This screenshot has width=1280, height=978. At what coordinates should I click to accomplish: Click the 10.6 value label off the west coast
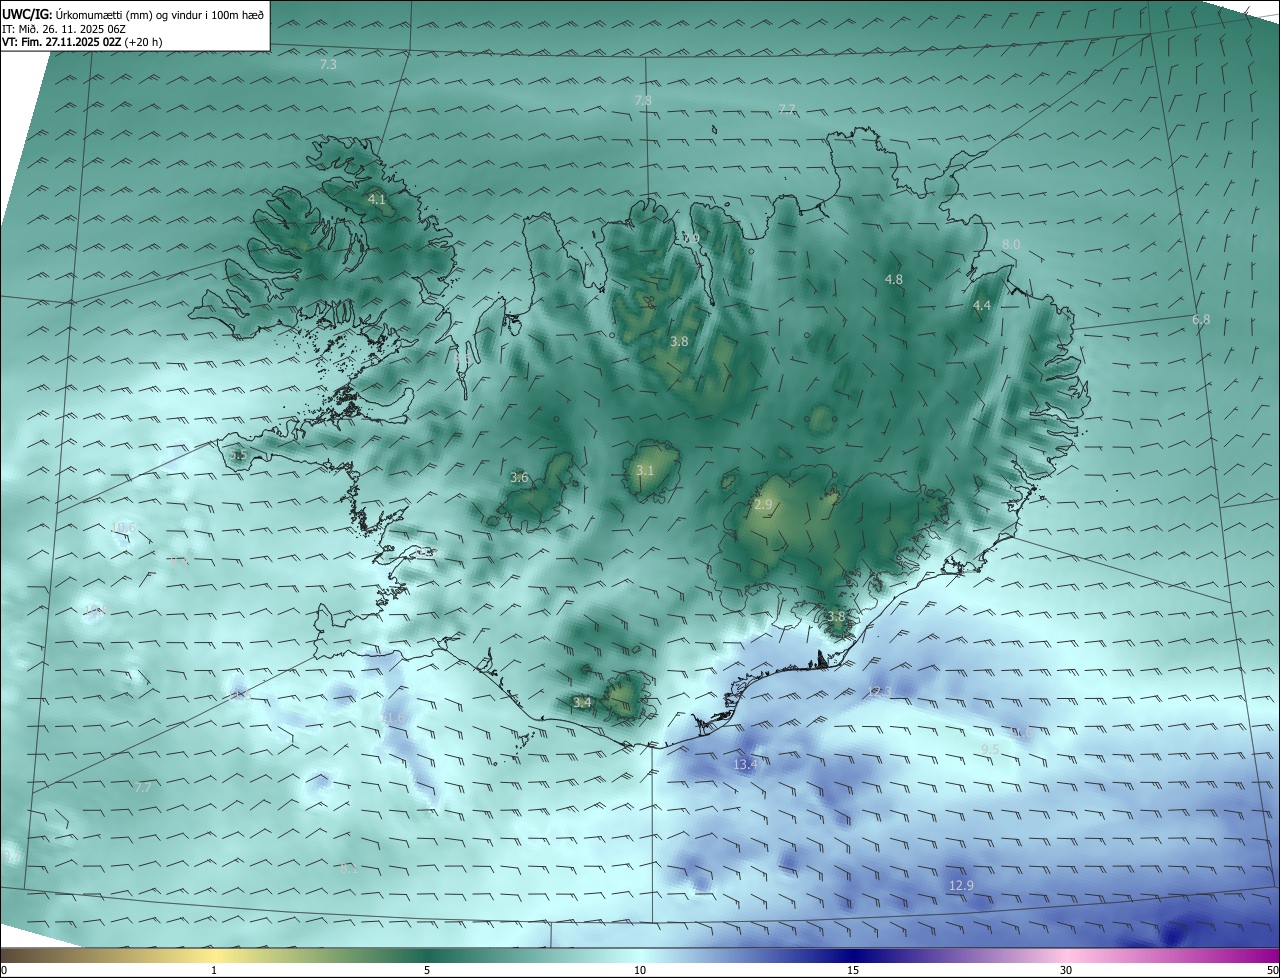[x=124, y=528]
